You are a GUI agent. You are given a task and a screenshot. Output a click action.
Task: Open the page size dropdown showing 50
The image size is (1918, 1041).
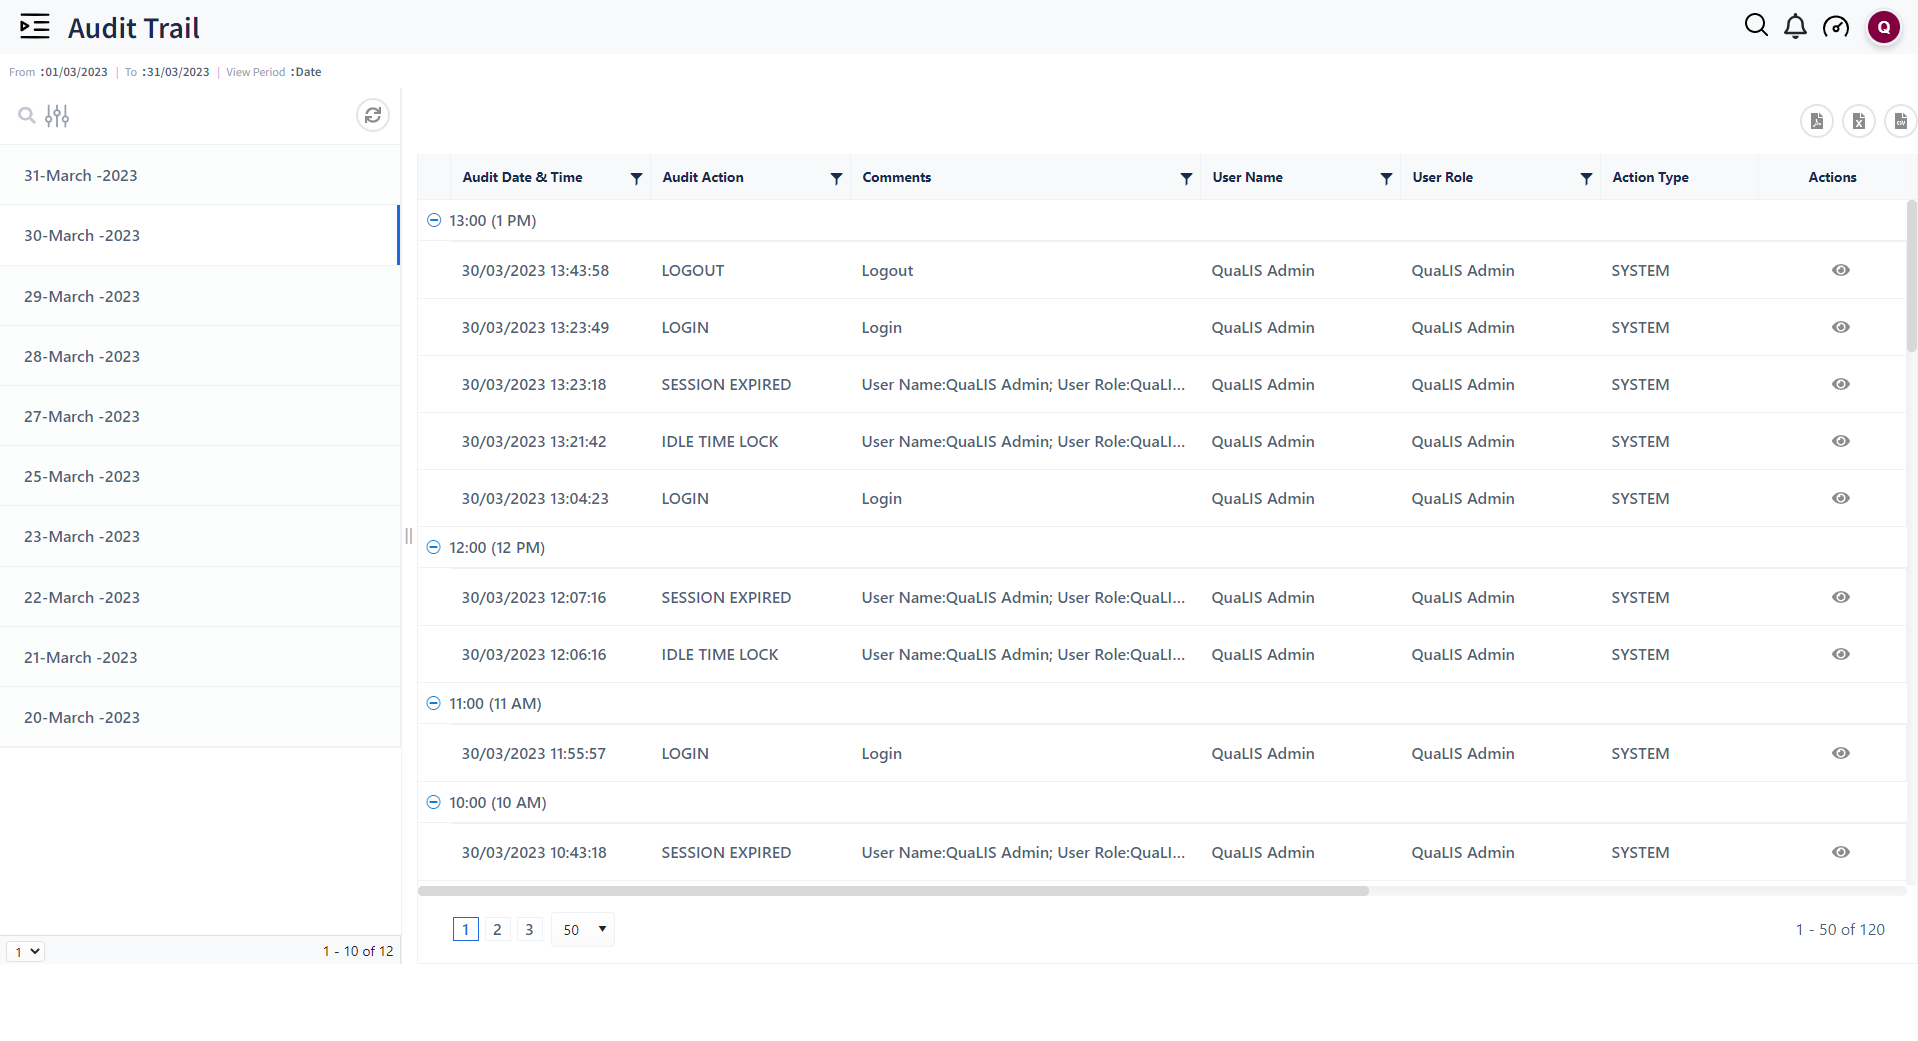pyautogui.click(x=583, y=929)
